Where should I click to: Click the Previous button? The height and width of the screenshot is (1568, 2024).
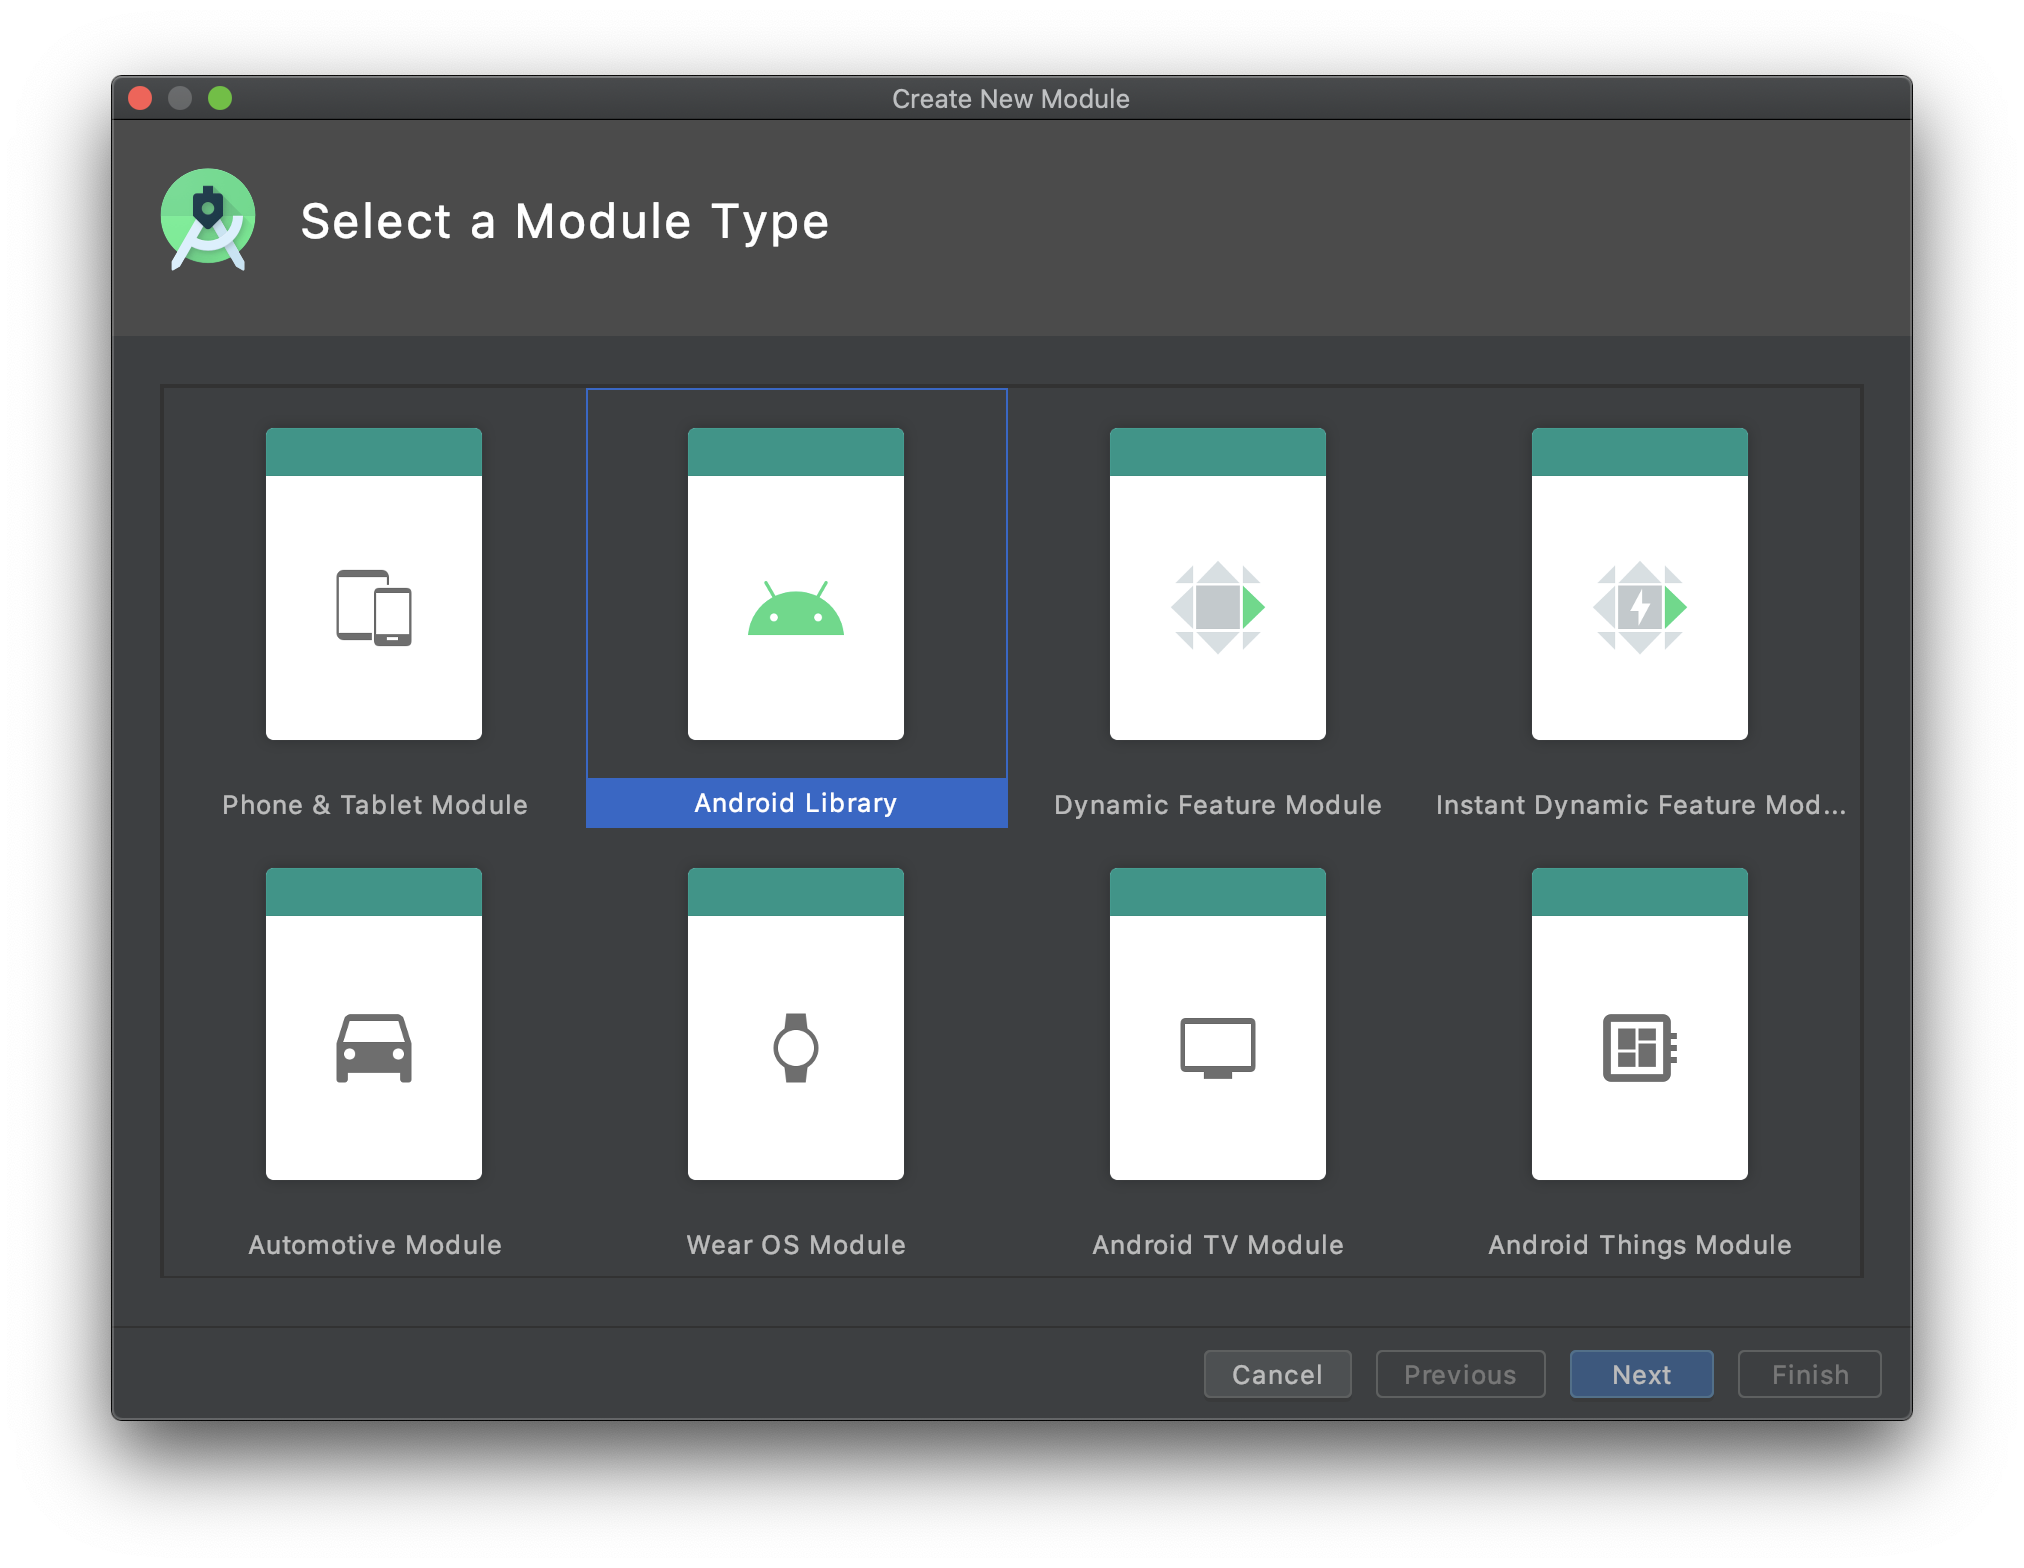pos(1460,1374)
